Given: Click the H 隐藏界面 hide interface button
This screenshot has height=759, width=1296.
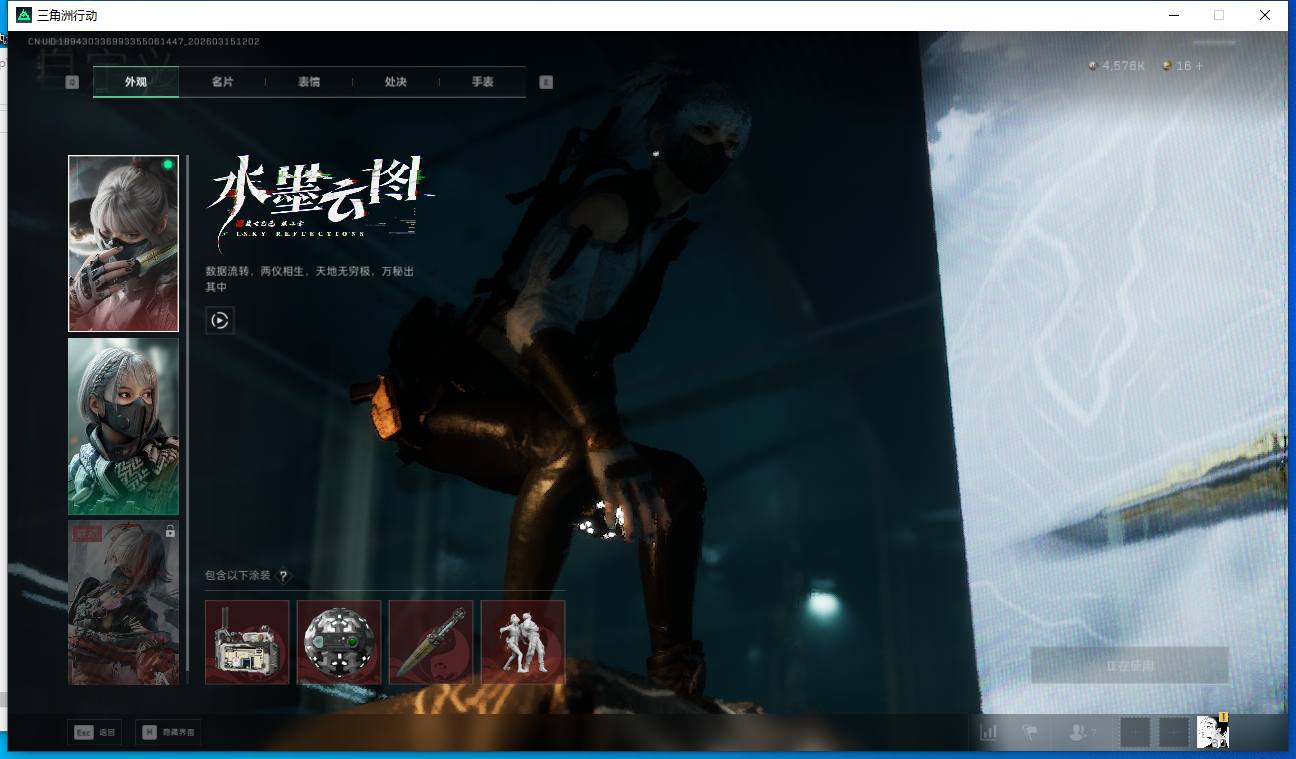Looking at the screenshot, I should 168,733.
